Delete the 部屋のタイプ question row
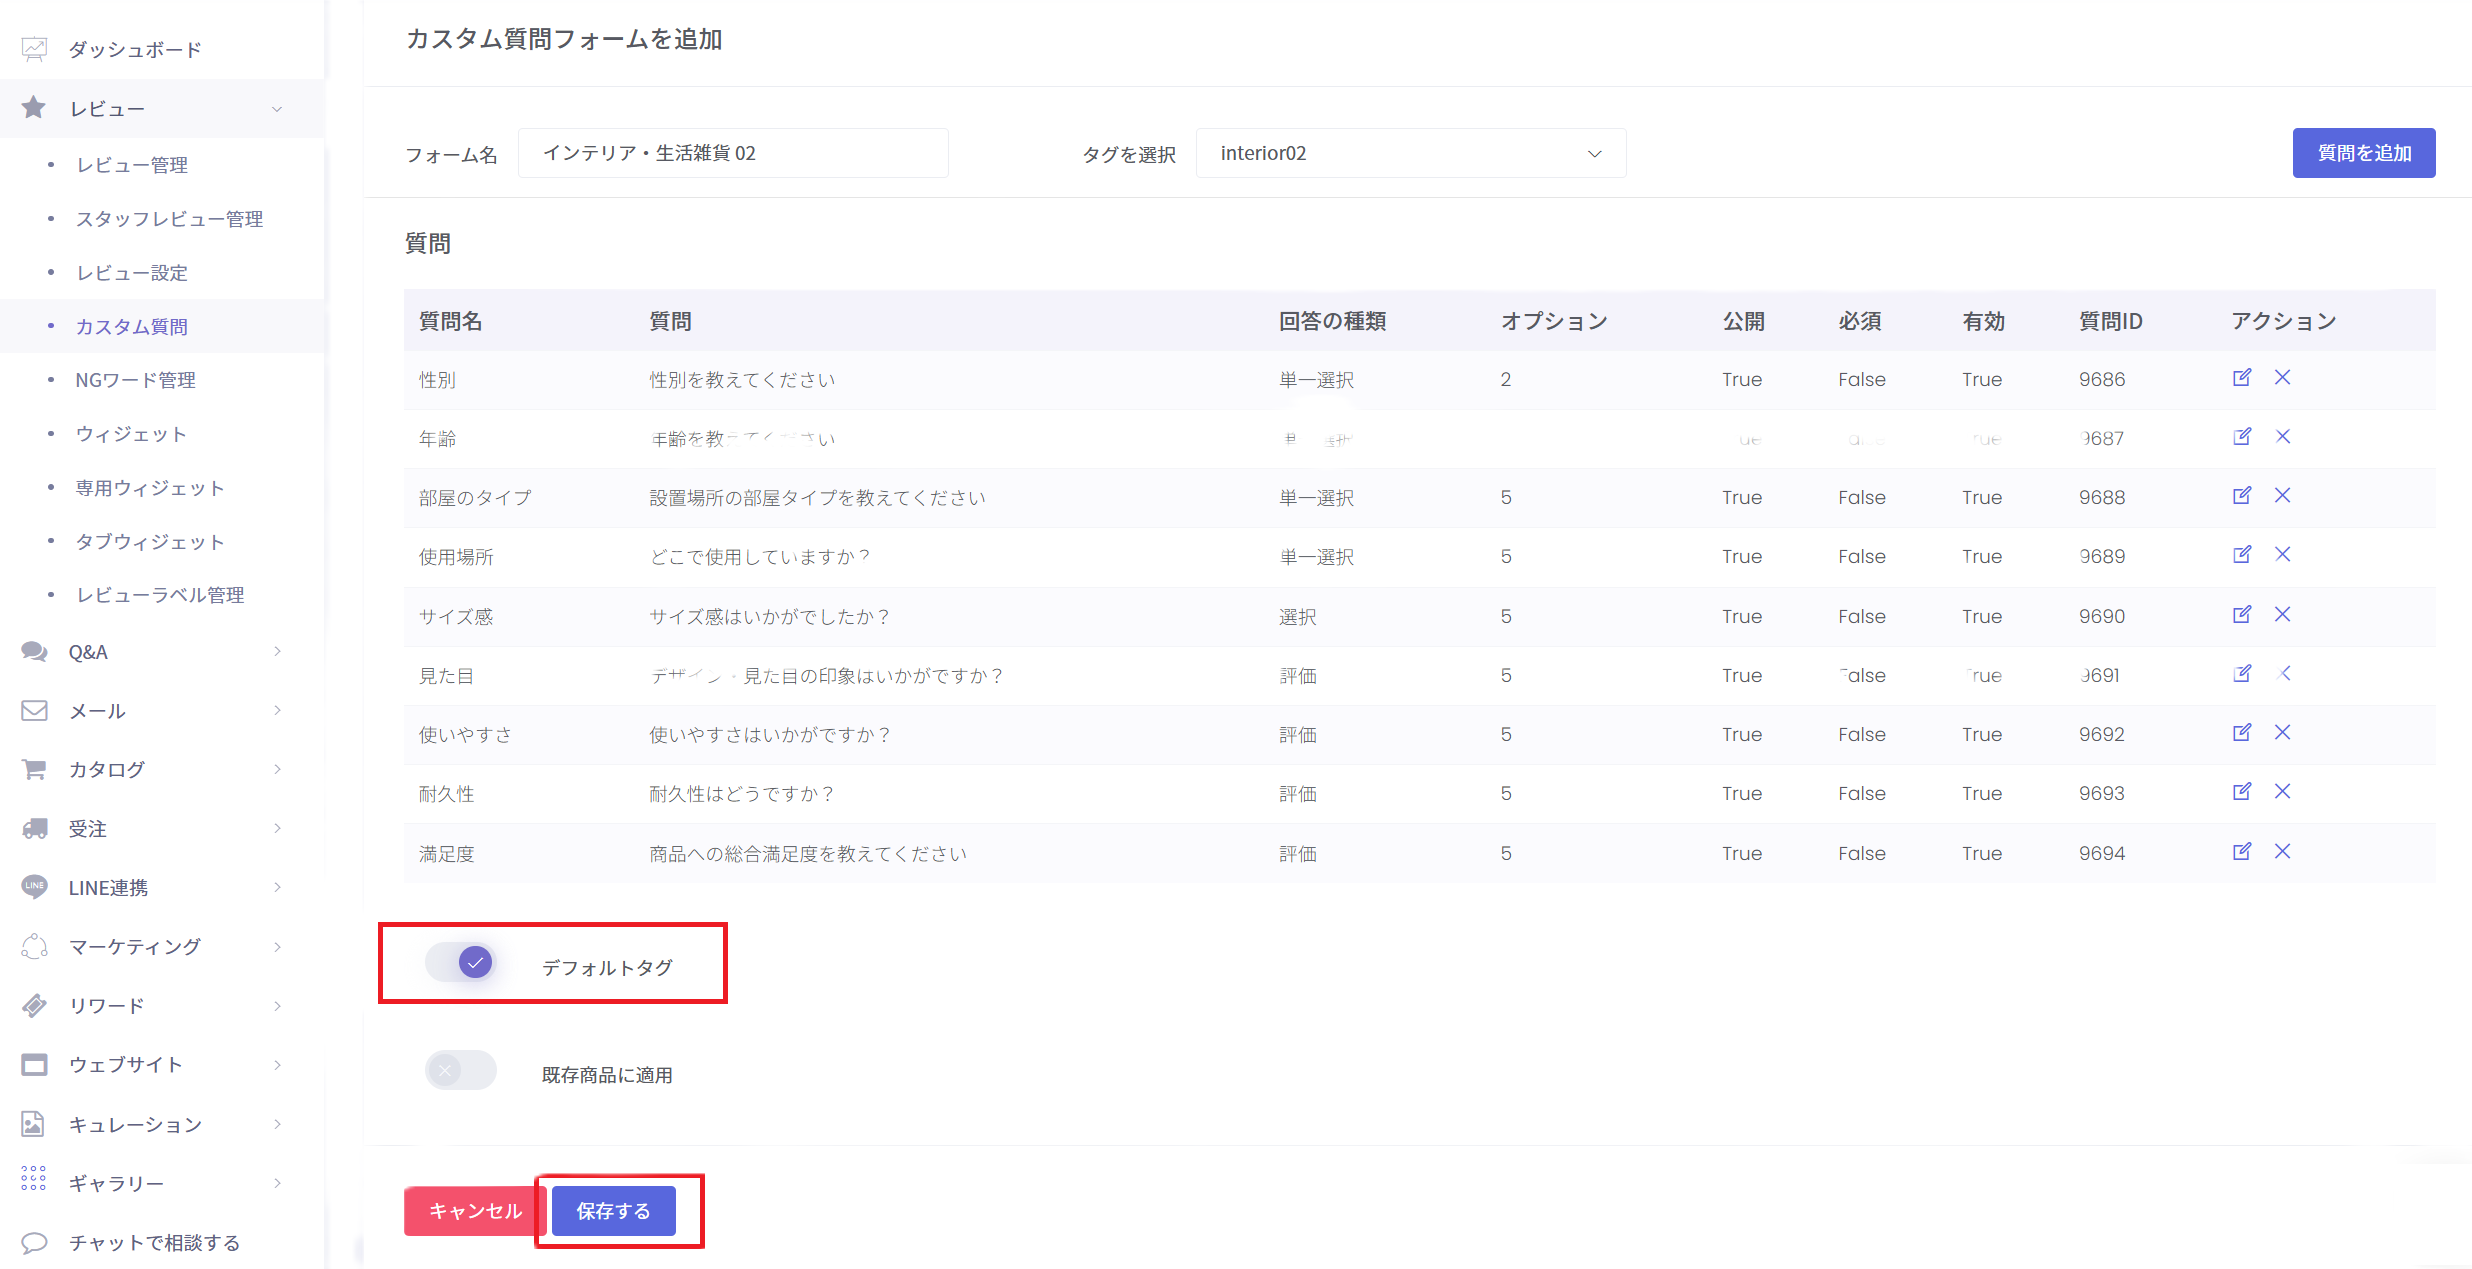 2282,496
